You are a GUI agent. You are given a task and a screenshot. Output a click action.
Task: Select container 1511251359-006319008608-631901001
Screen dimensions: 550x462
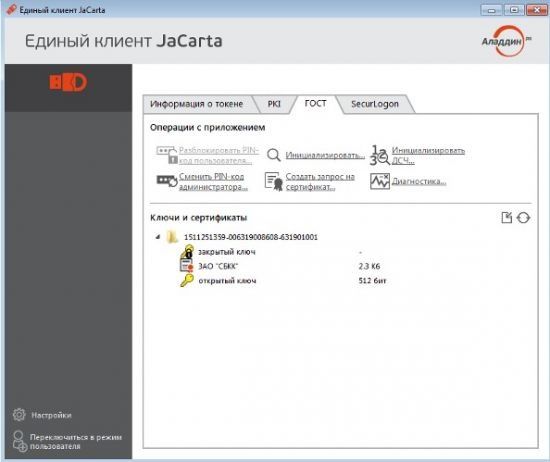click(x=251, y=237)
